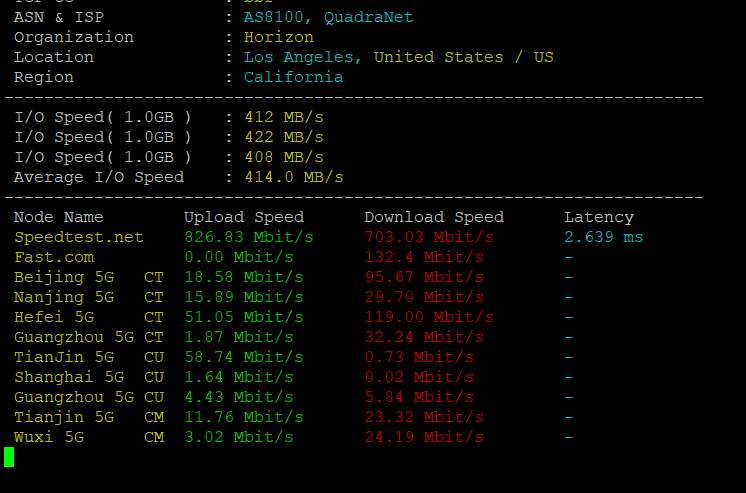Click the Upload Speed column header

[x=244, y=217]
